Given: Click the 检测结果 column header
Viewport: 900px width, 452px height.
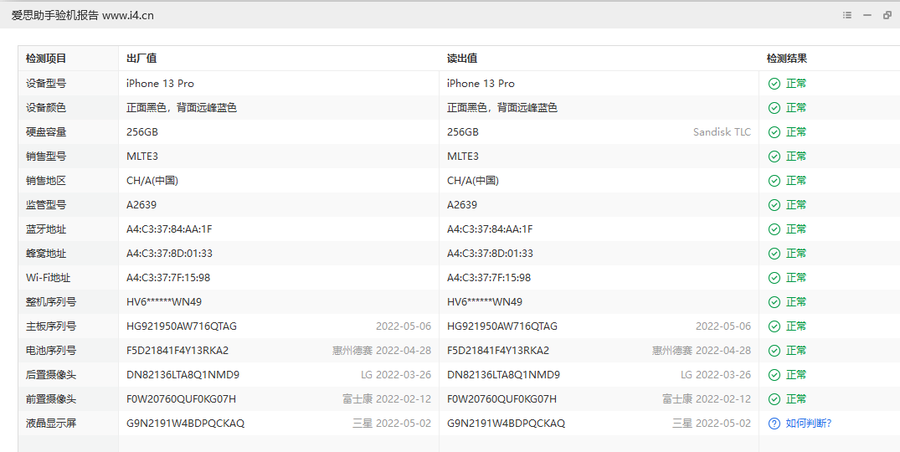Looking at the screenshot, I should pos(786,59).
